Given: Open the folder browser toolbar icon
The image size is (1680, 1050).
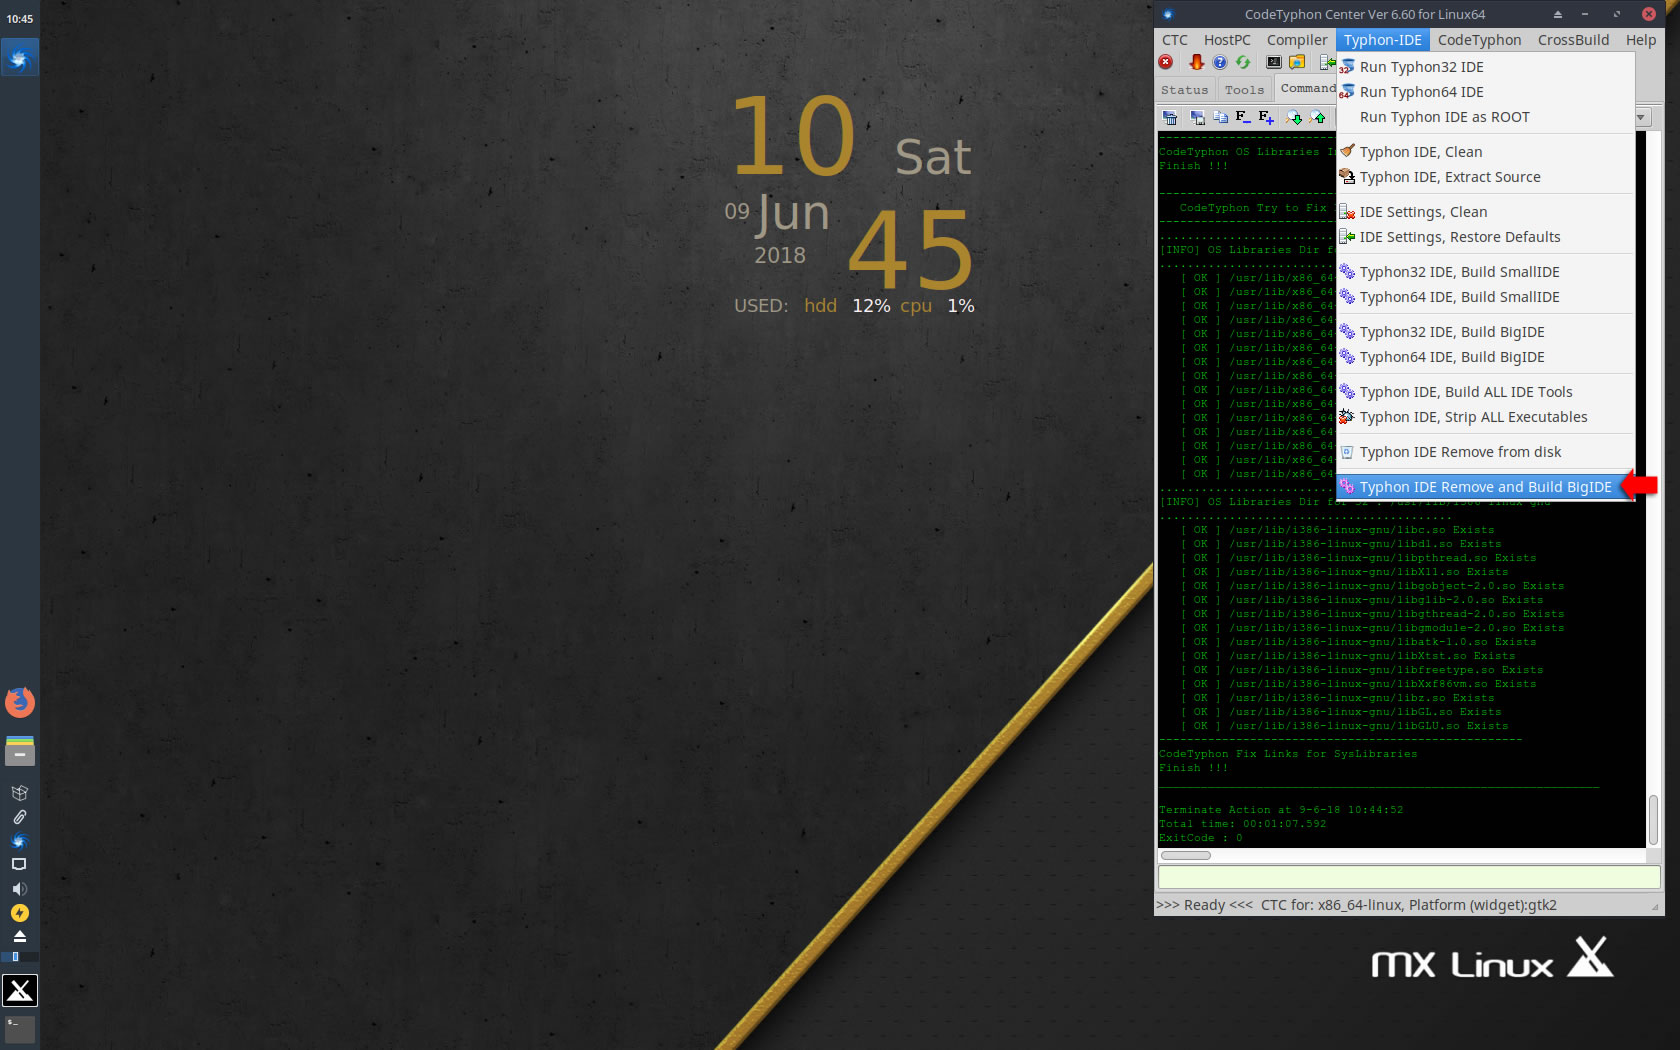Looking at the screenshot, I should 1297,63.
